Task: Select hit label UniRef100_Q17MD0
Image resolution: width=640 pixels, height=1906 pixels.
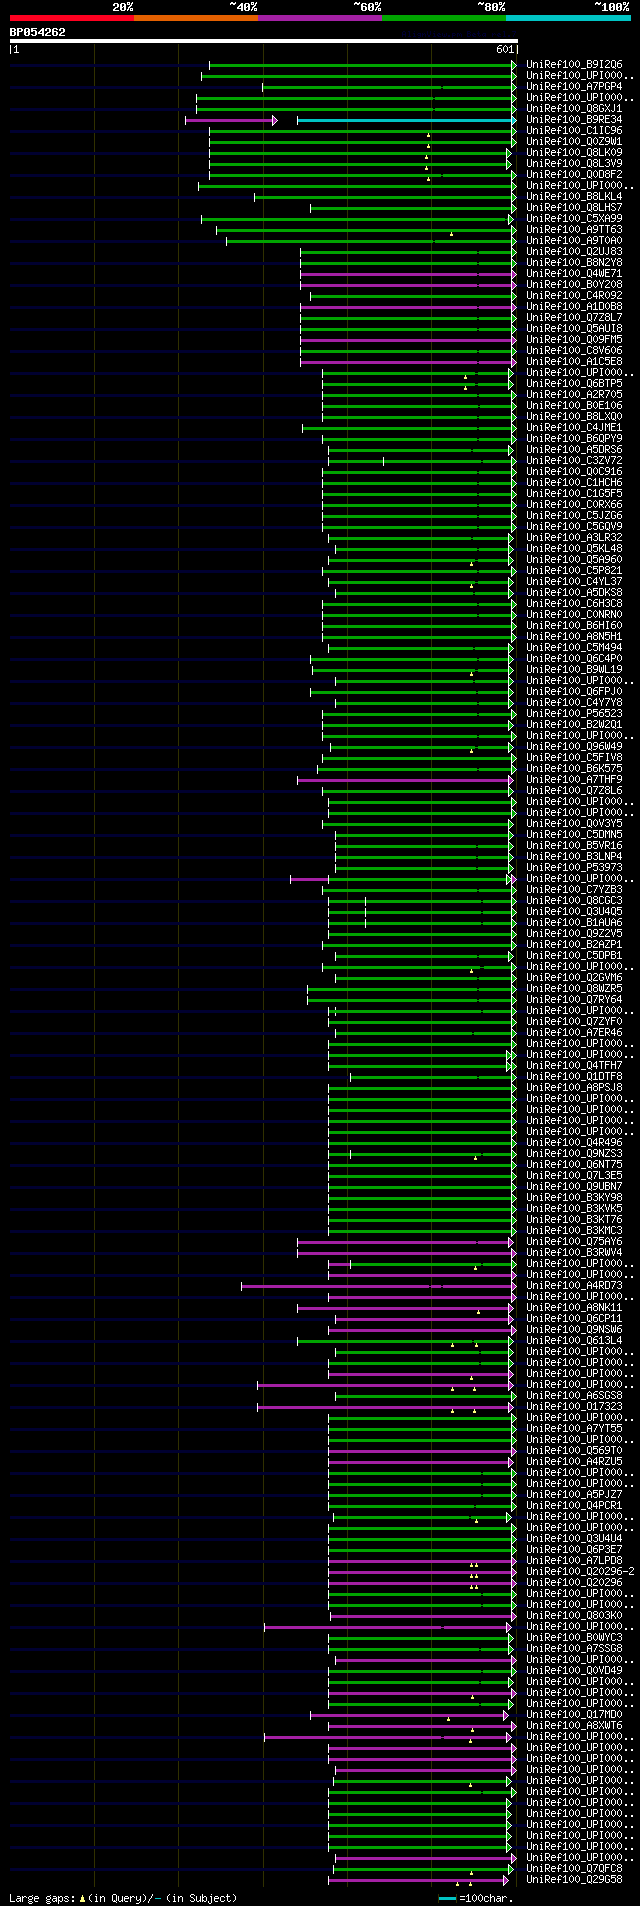Action: click(574, 1714)
